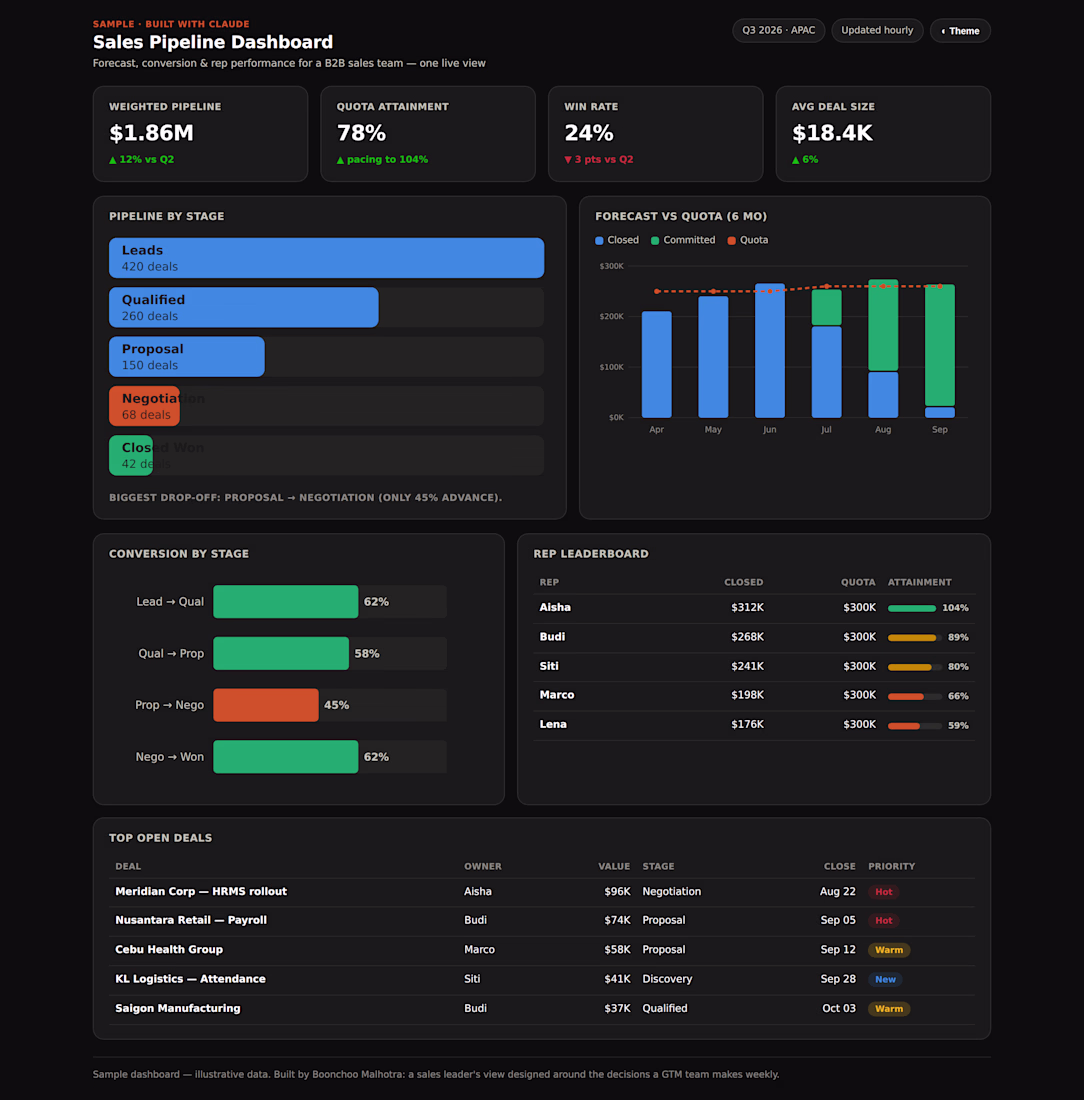
Task: Click the April closed bar in chart
Action: 657,365
